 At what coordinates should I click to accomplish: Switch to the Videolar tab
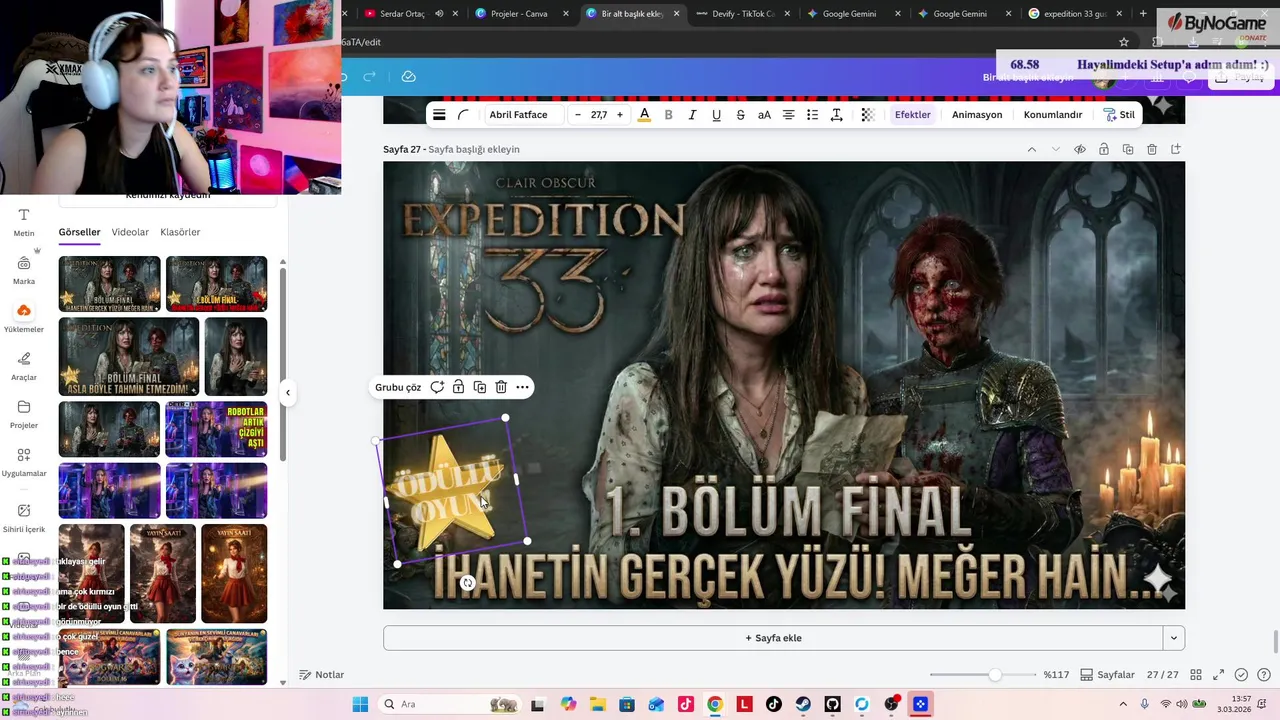[130, 232]
